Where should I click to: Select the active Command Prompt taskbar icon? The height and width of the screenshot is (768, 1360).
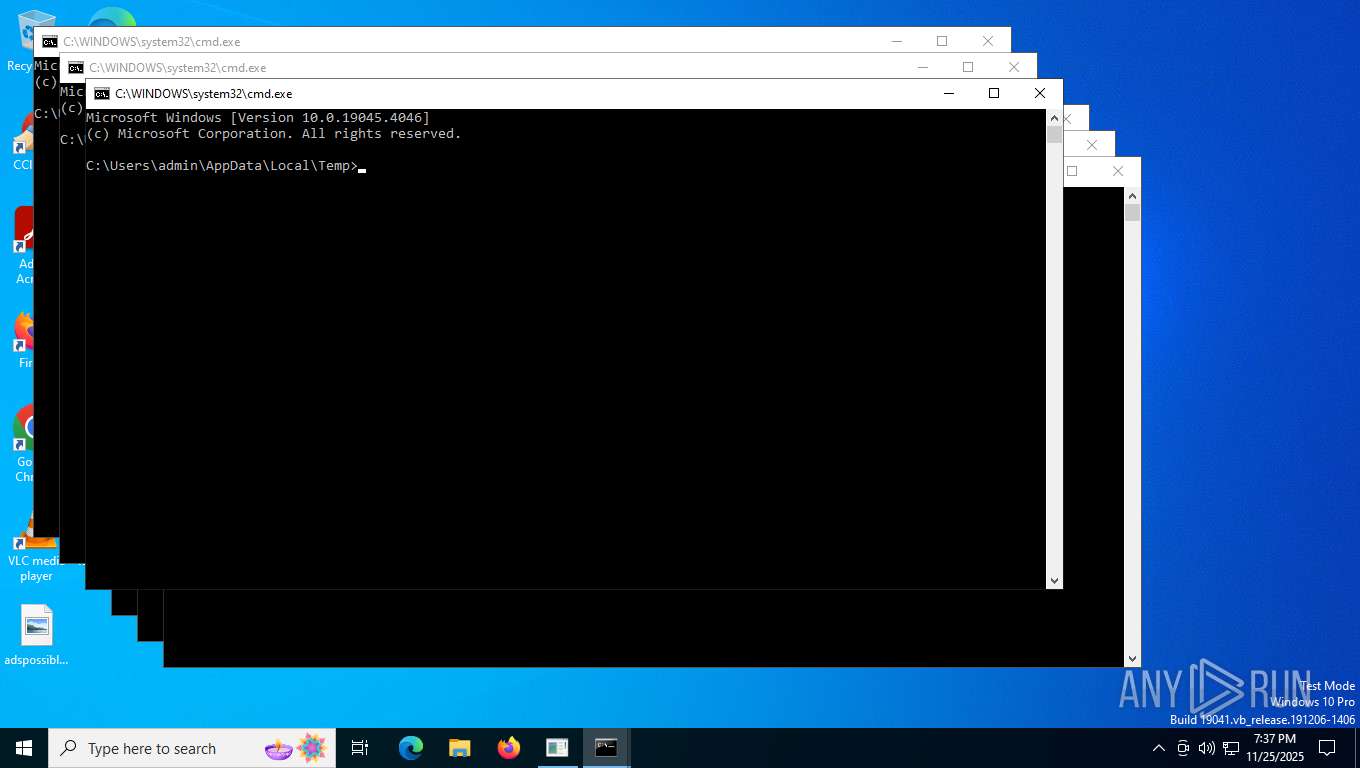click(606, 748)
